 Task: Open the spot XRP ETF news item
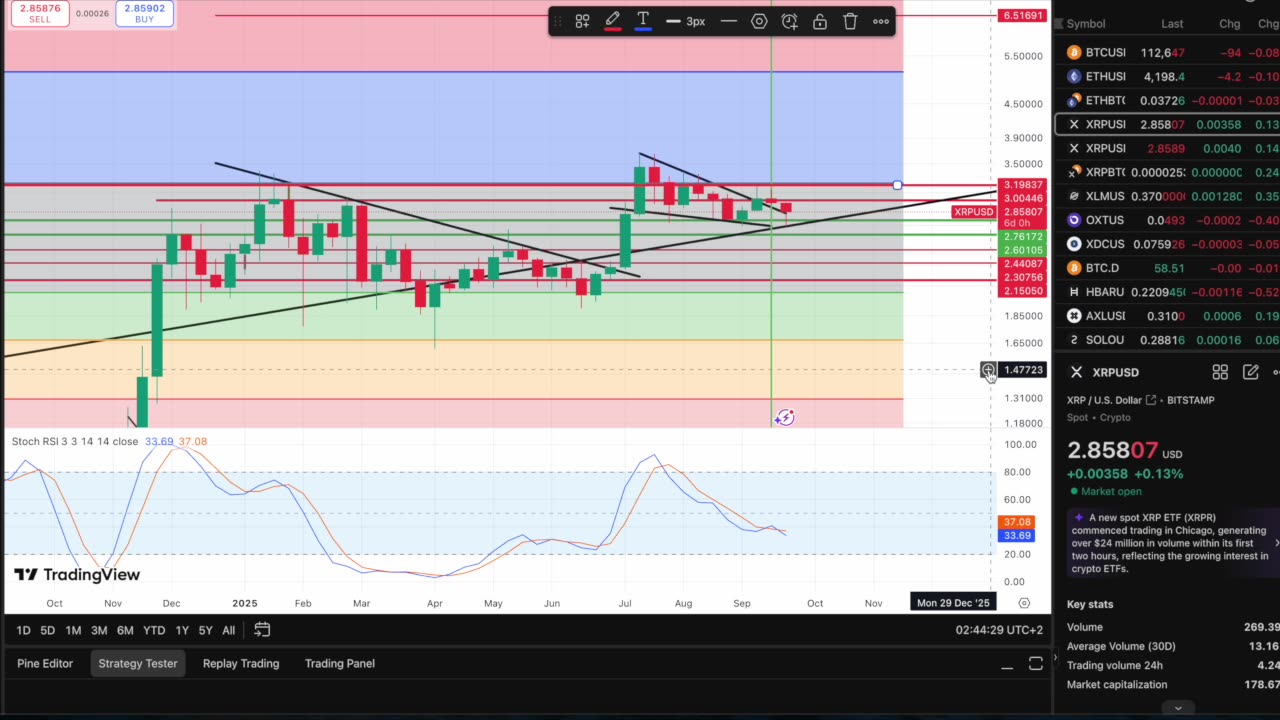1170,543
